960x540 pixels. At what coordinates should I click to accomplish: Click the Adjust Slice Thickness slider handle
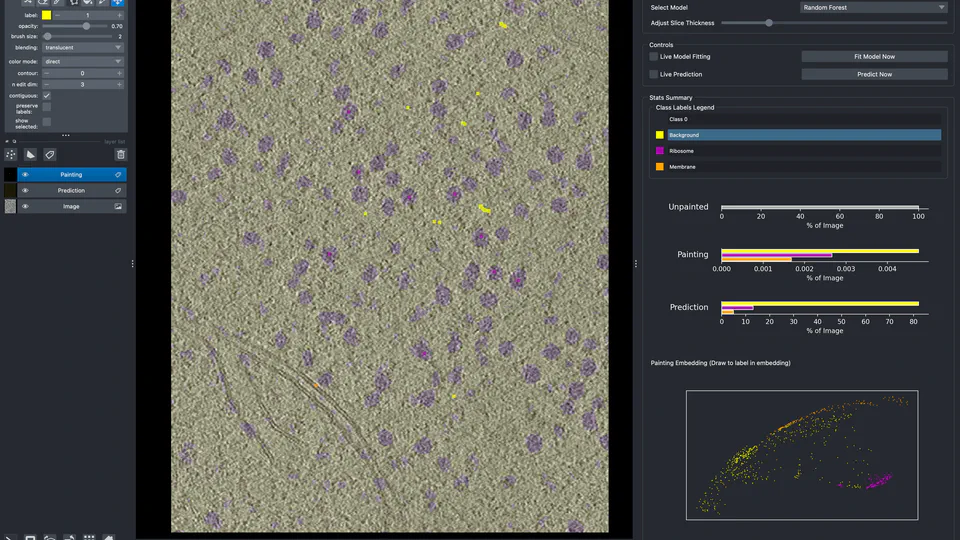(x=769, y=23)
